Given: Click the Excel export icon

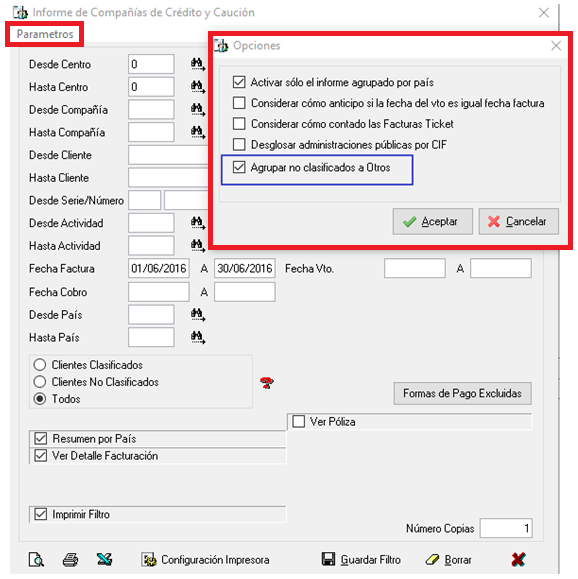Looking at the screenshot, I should pos(104,559).
